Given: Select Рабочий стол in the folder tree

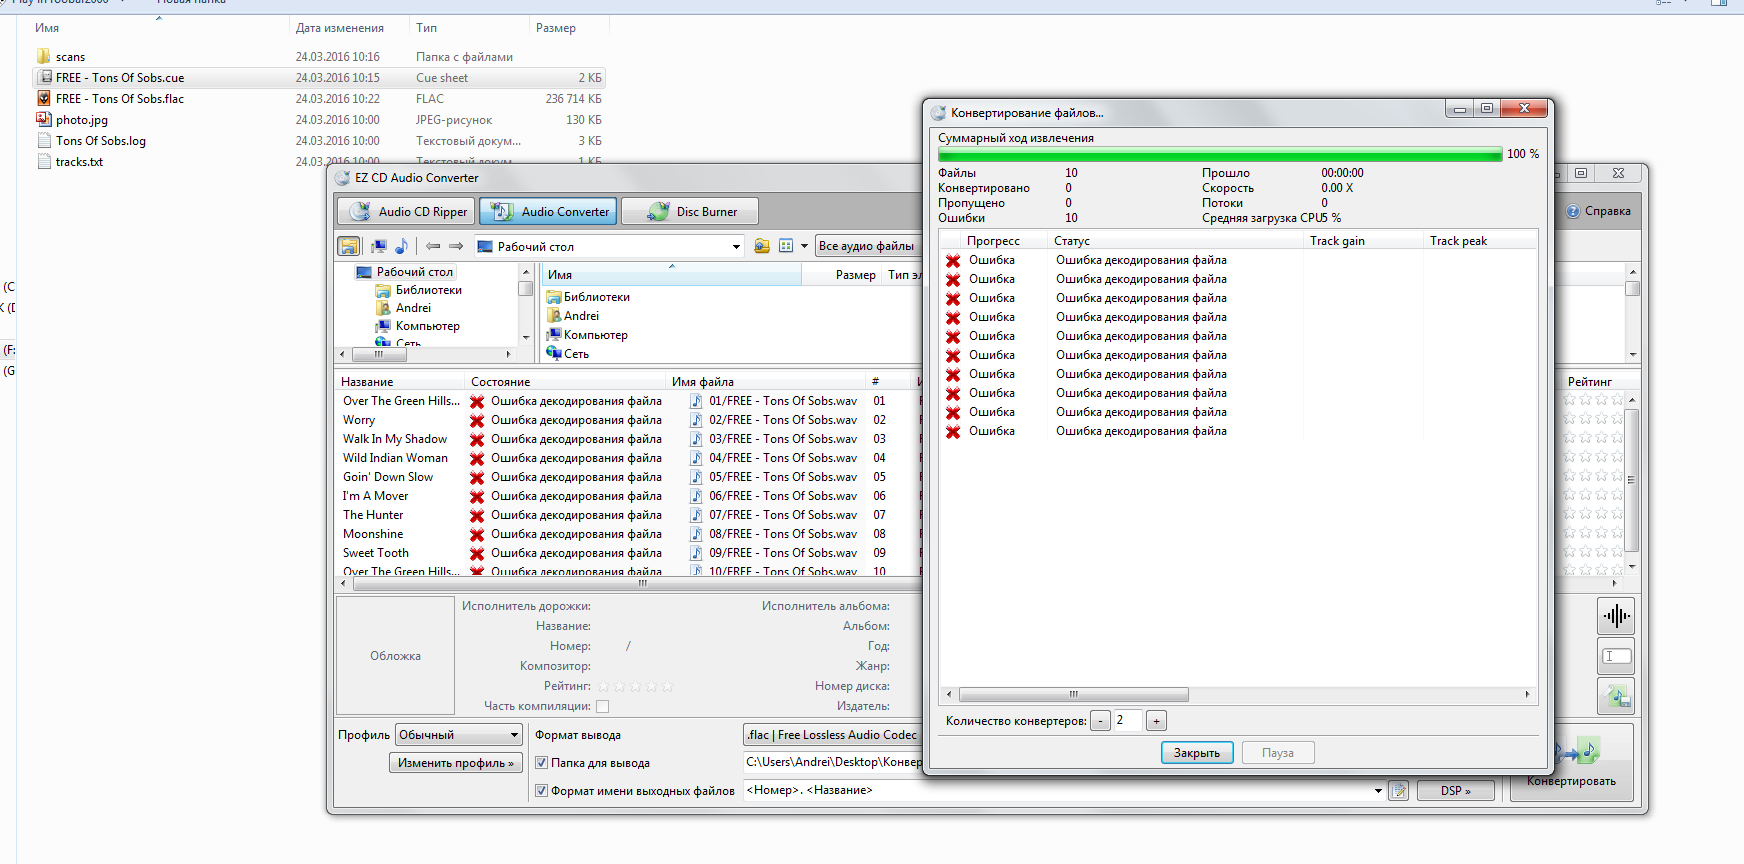Looking at the screenshot, I should 414,272.
